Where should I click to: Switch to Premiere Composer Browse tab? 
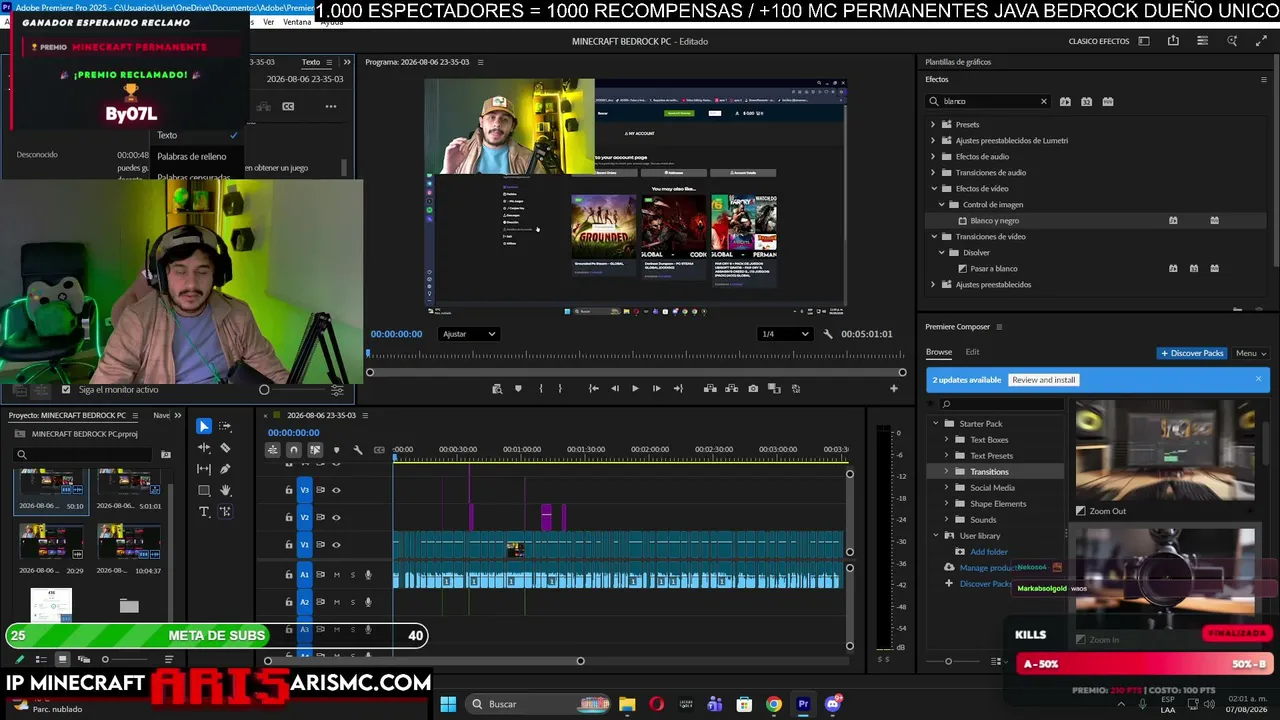tap(938, 352)
